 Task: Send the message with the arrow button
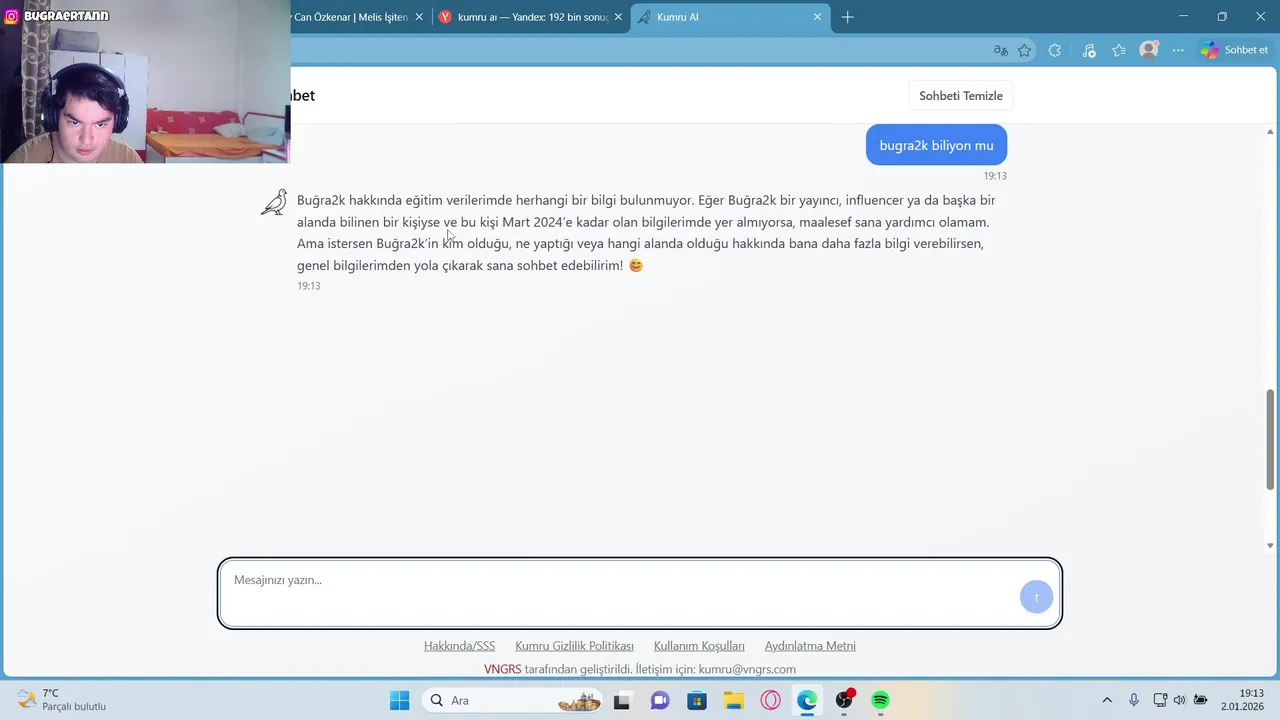coord(1036,597)
